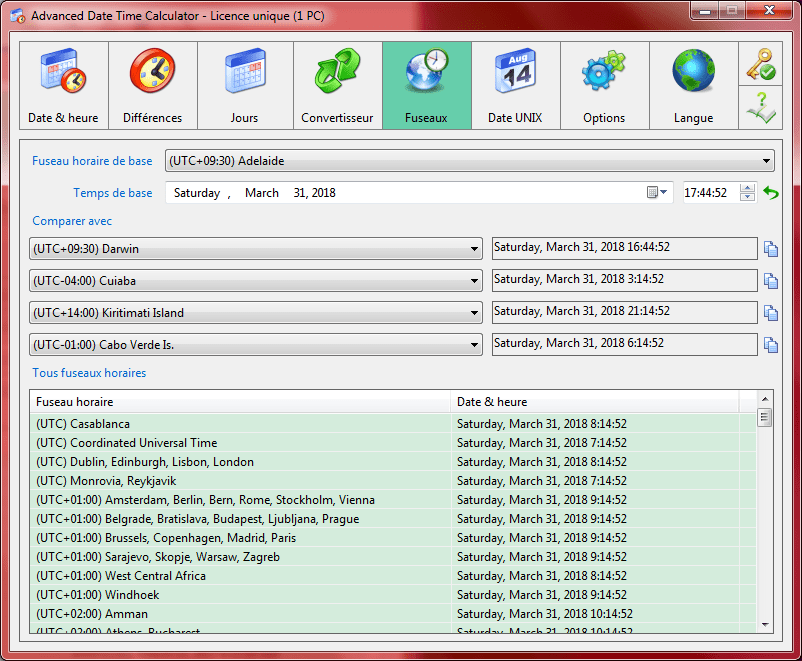Select the Convertisseur tab
The width and height of the screenshot is (802, 661).
click(338, 85)
